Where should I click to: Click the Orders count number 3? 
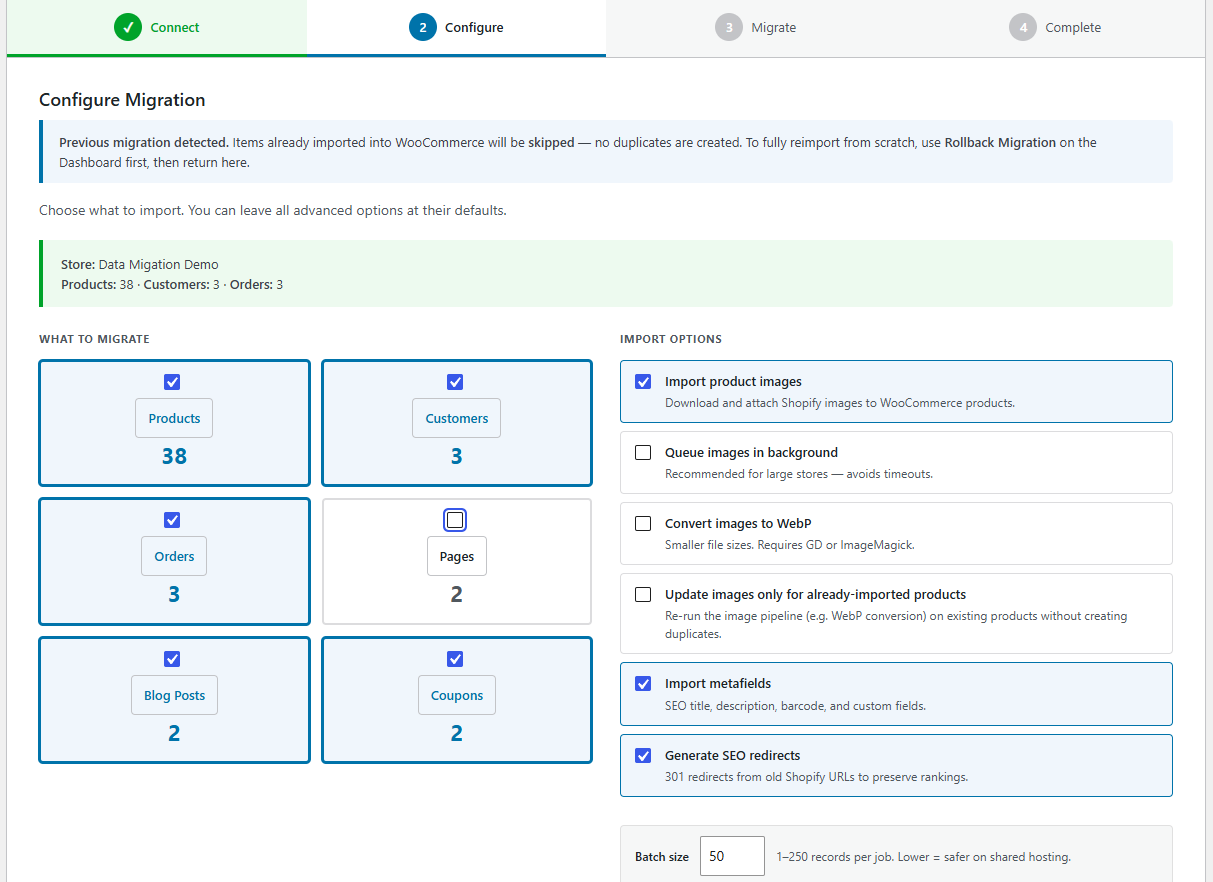tap(174, 594)
